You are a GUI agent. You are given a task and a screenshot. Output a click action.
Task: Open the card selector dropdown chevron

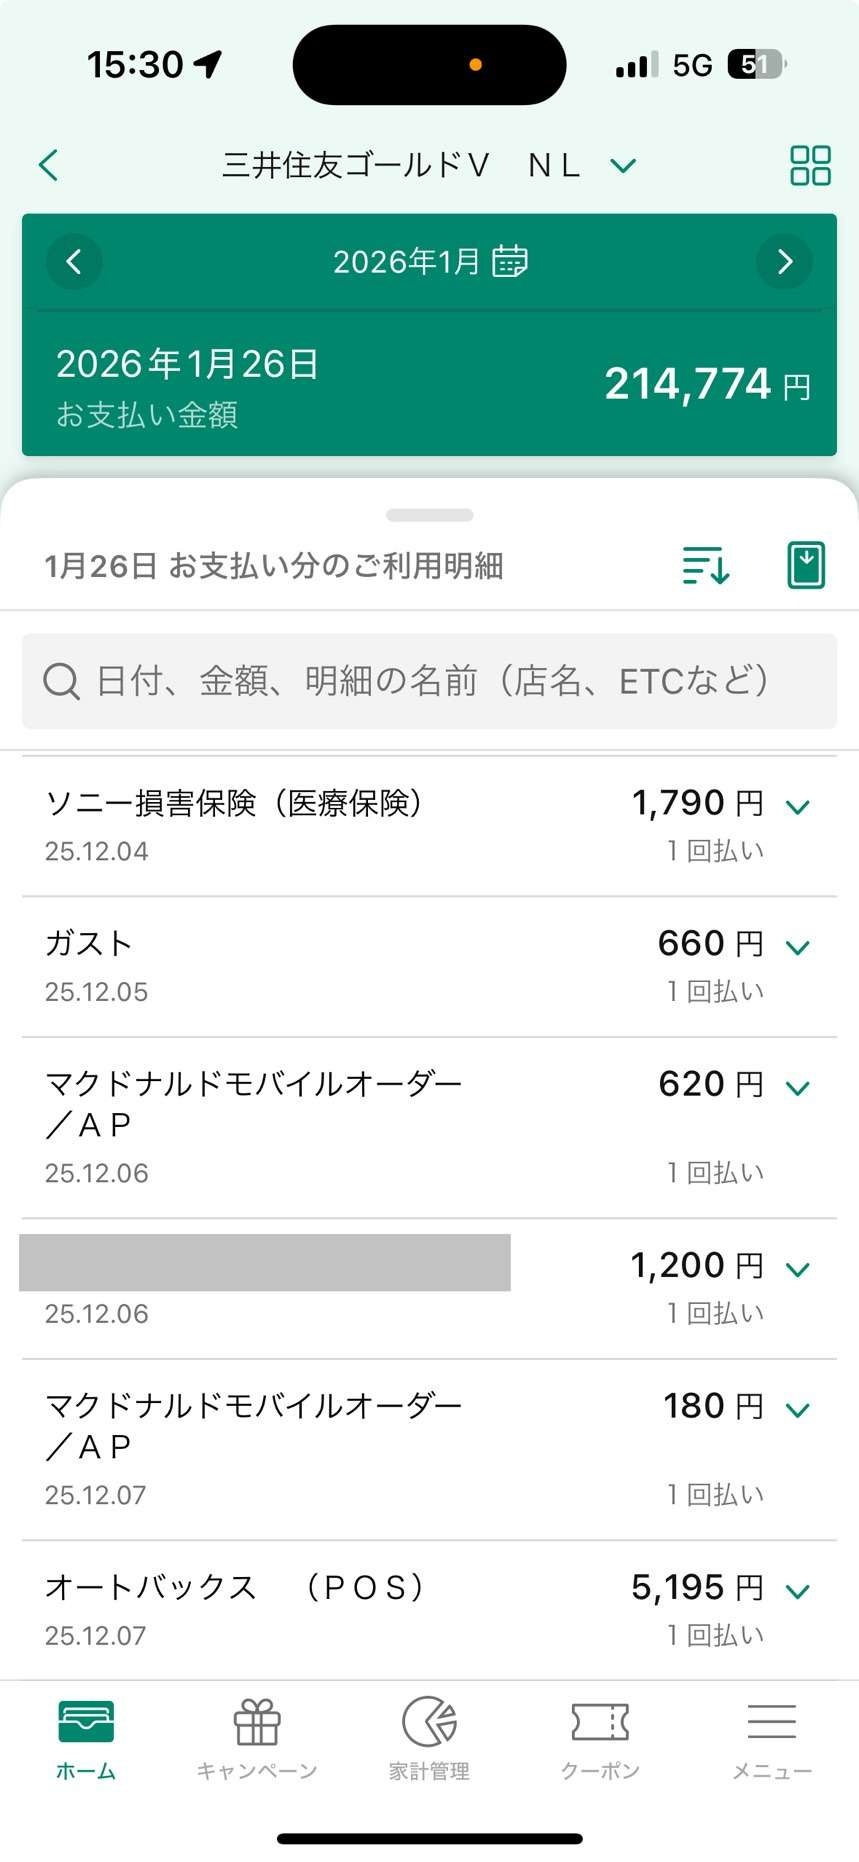623,166
